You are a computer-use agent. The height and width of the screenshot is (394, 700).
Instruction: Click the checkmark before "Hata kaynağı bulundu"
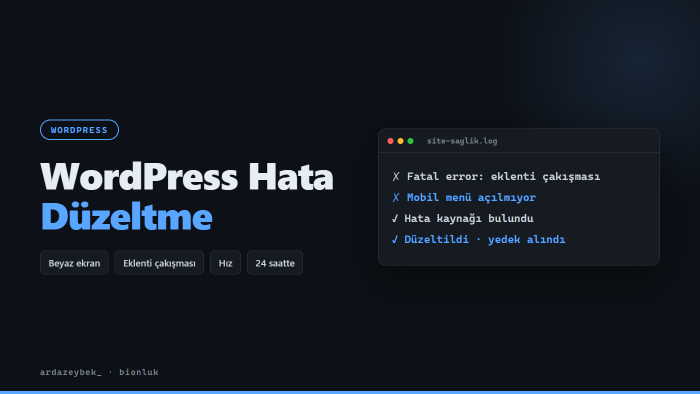pyautogui.click(x=395, y=219)
